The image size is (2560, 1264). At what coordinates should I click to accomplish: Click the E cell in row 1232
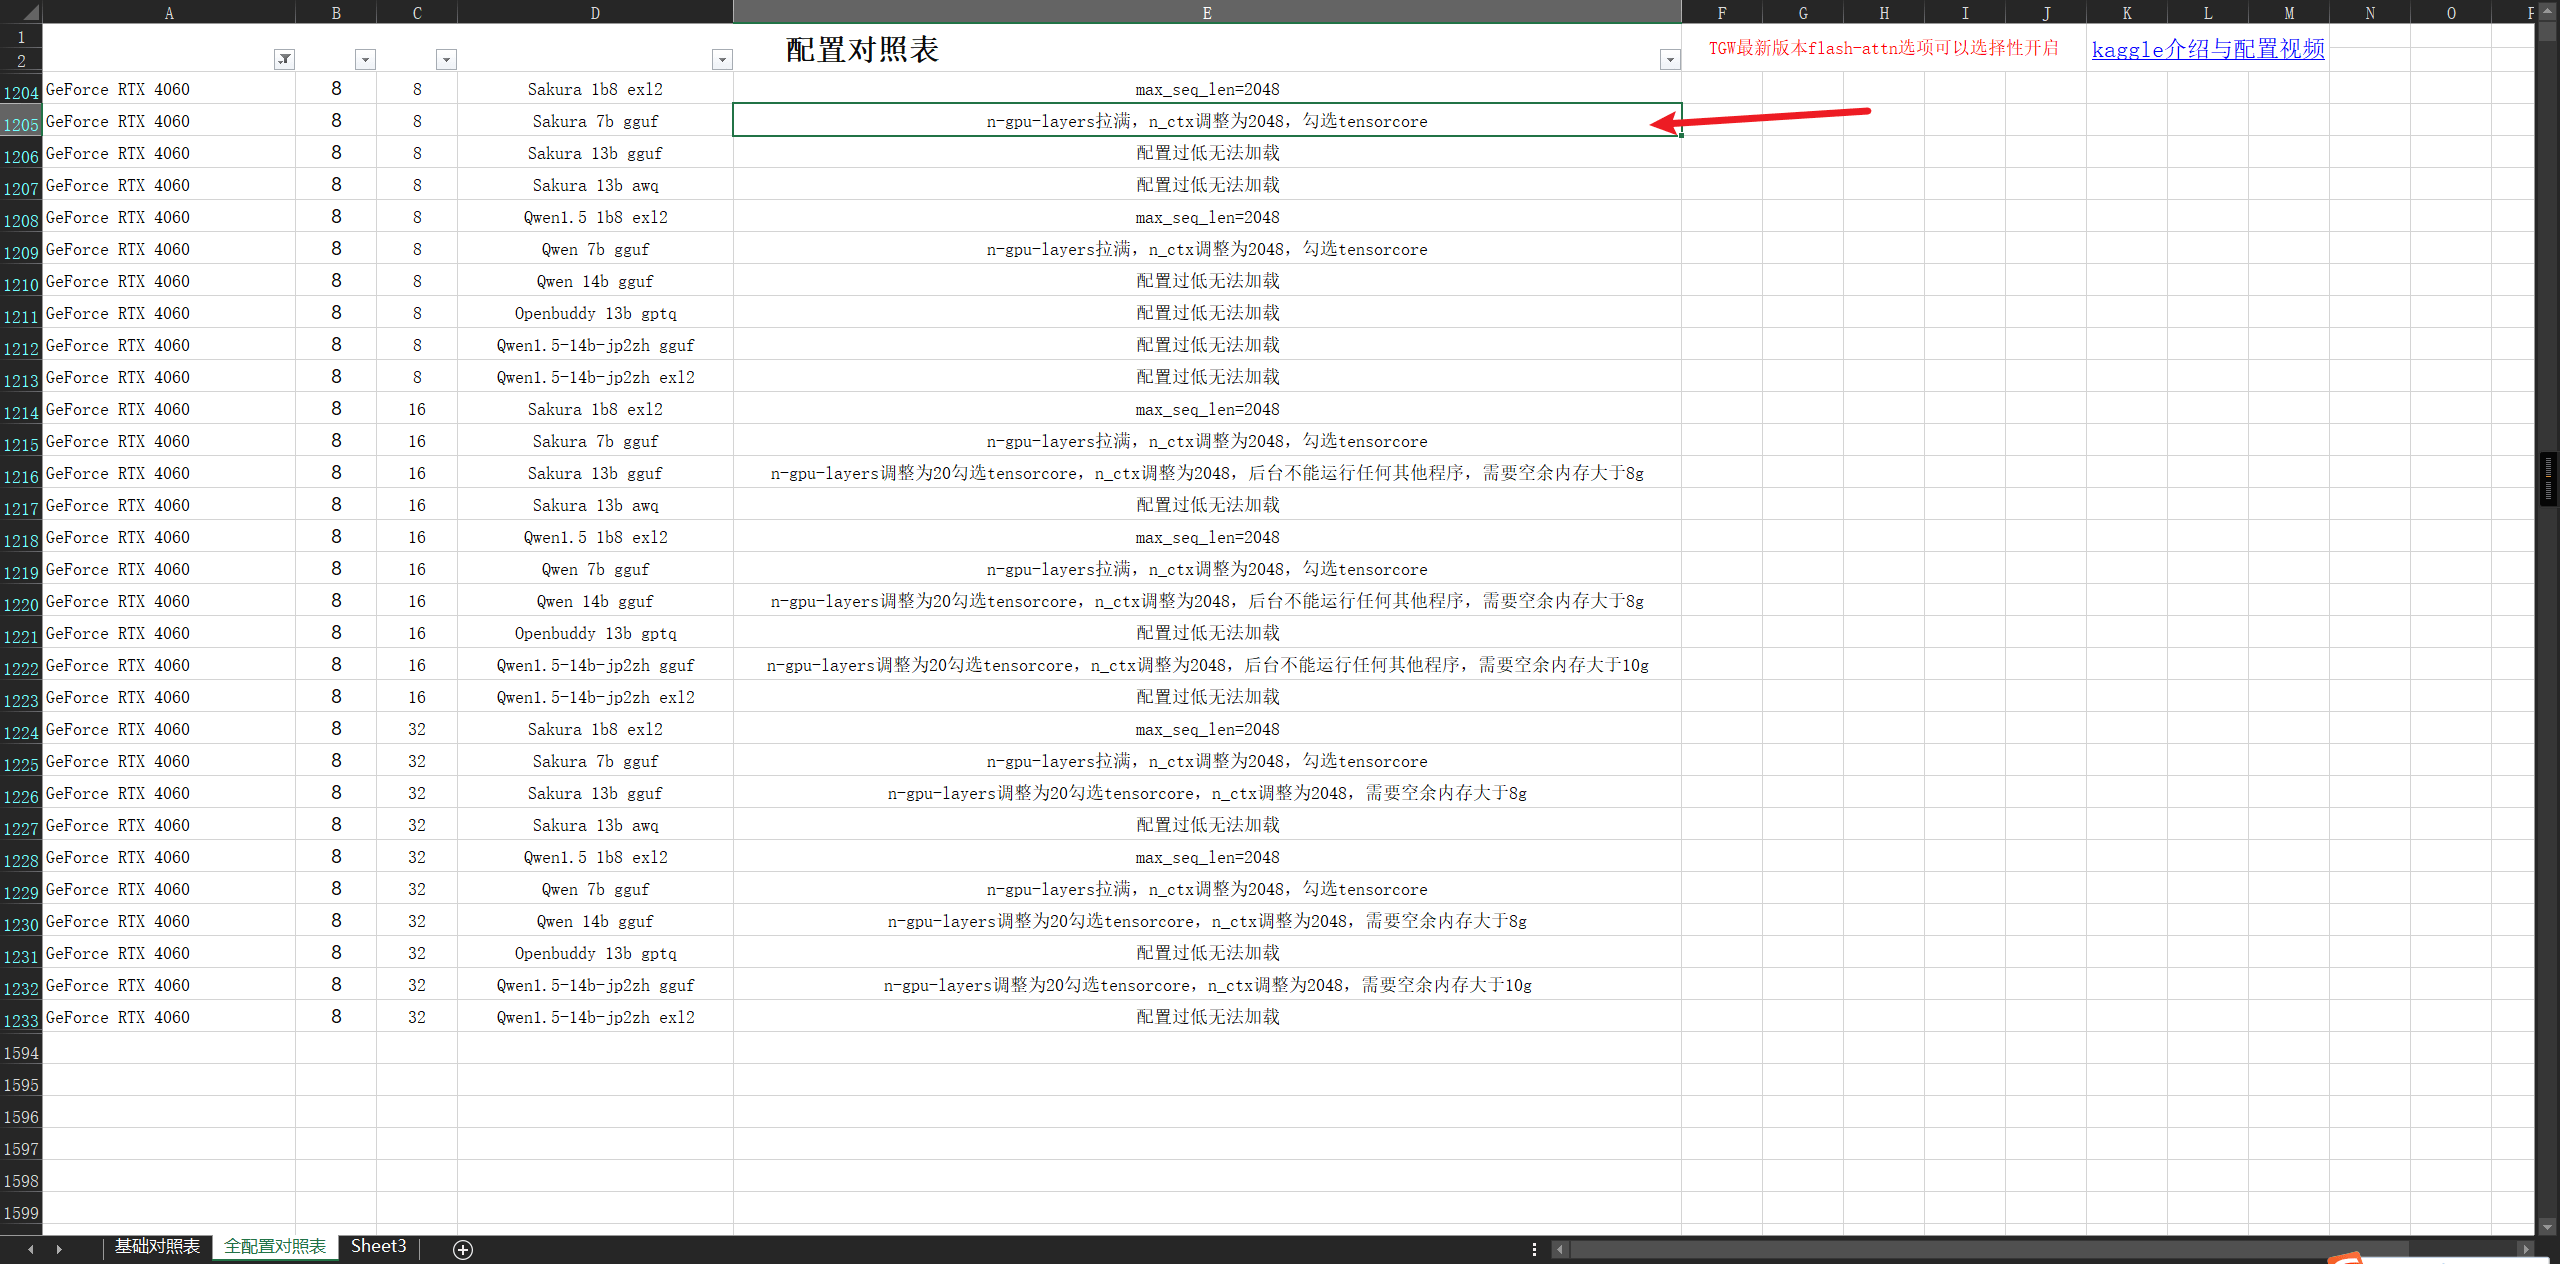1207,985
